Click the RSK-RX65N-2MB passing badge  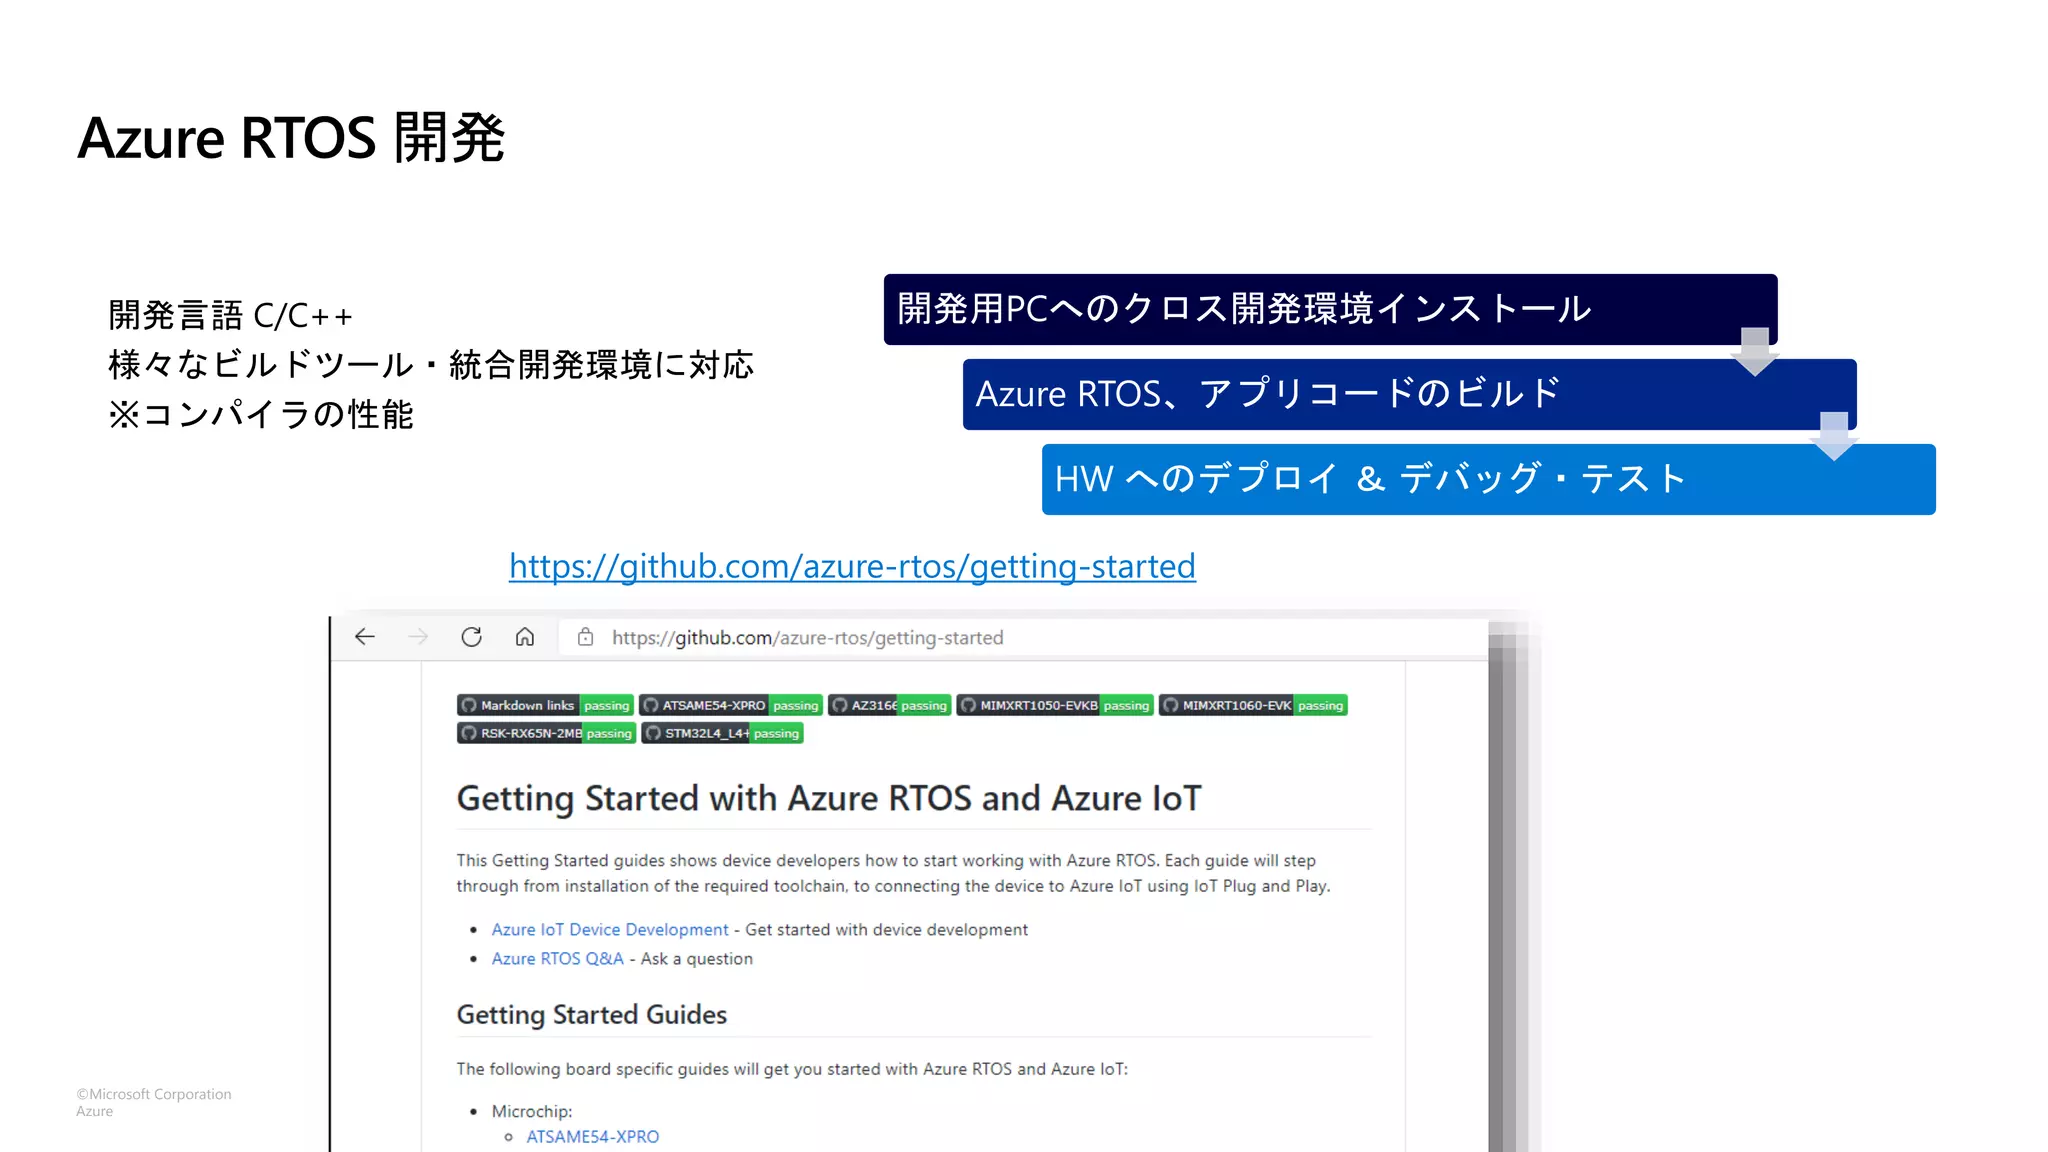(x=546, y=733)
